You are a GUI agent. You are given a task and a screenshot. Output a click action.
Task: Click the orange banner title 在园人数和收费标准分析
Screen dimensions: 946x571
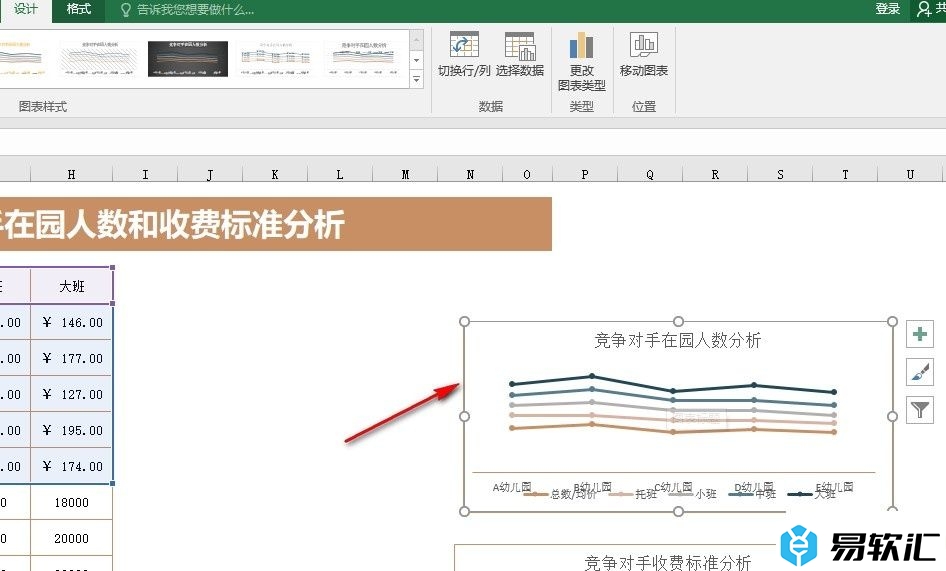coord(172,224)
